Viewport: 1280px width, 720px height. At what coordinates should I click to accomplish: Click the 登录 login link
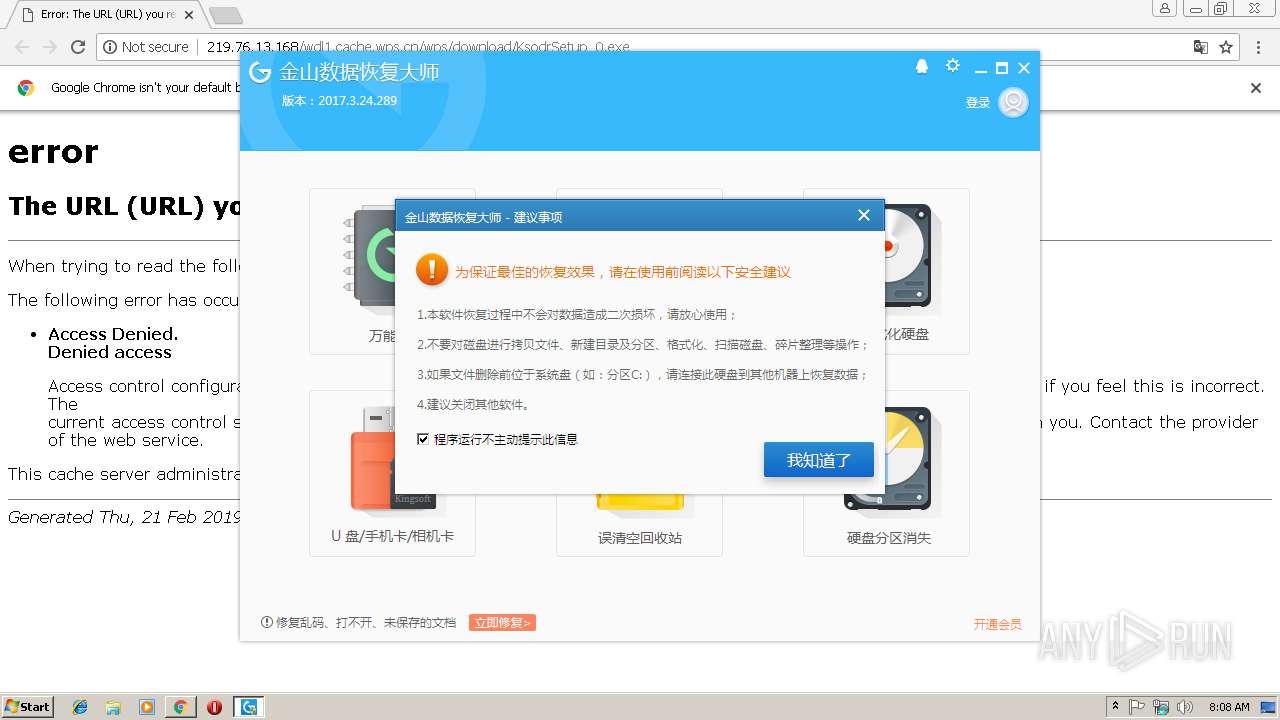tap(978, 103)
